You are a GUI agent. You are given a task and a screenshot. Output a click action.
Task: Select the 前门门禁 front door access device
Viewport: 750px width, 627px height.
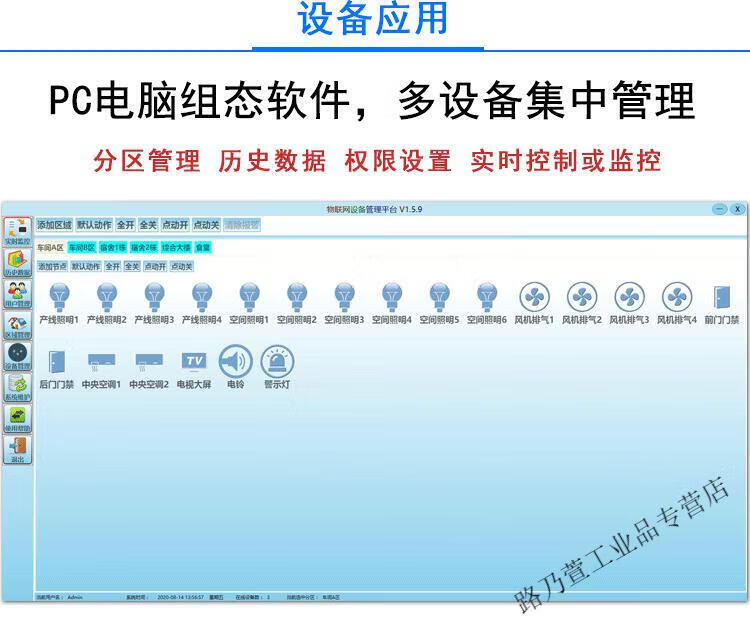tap(721, 297)
